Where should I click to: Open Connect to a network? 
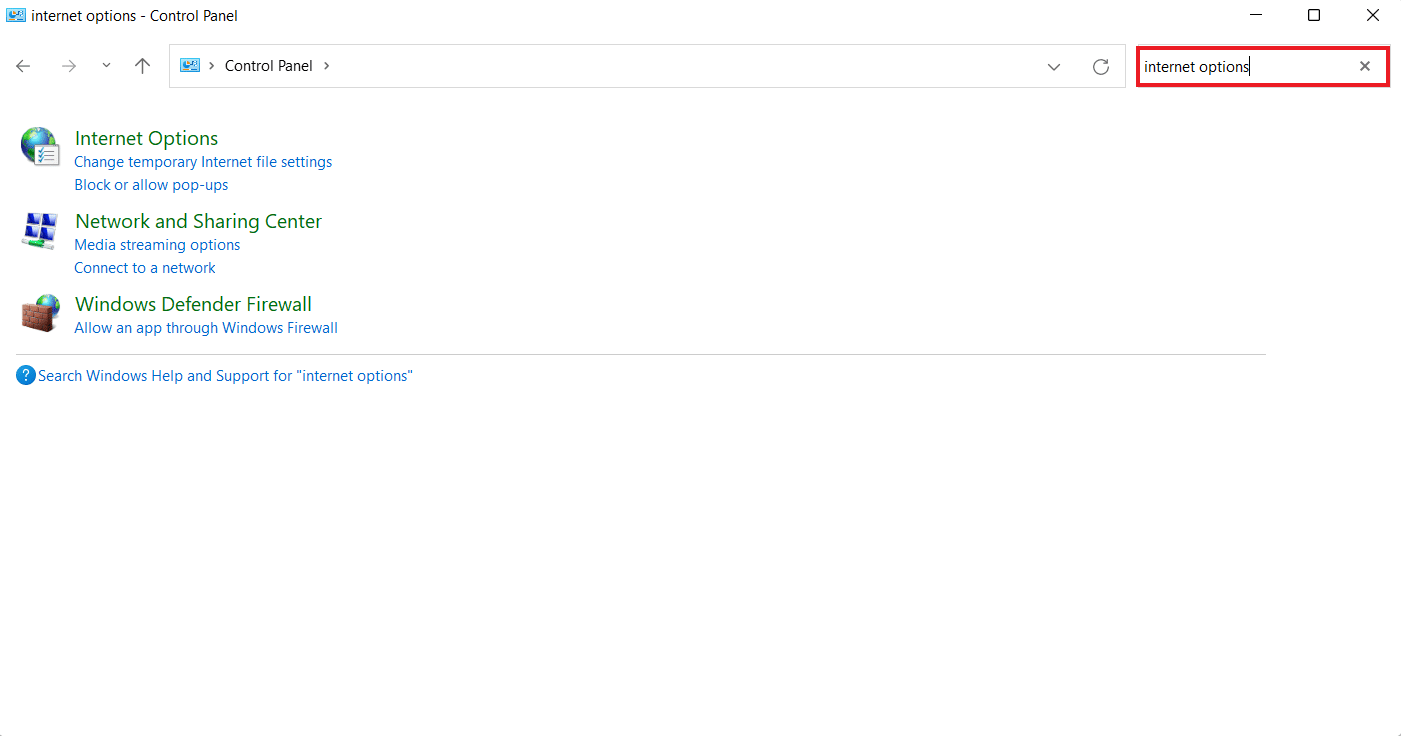pyautogui.click(x=145, y=268)
